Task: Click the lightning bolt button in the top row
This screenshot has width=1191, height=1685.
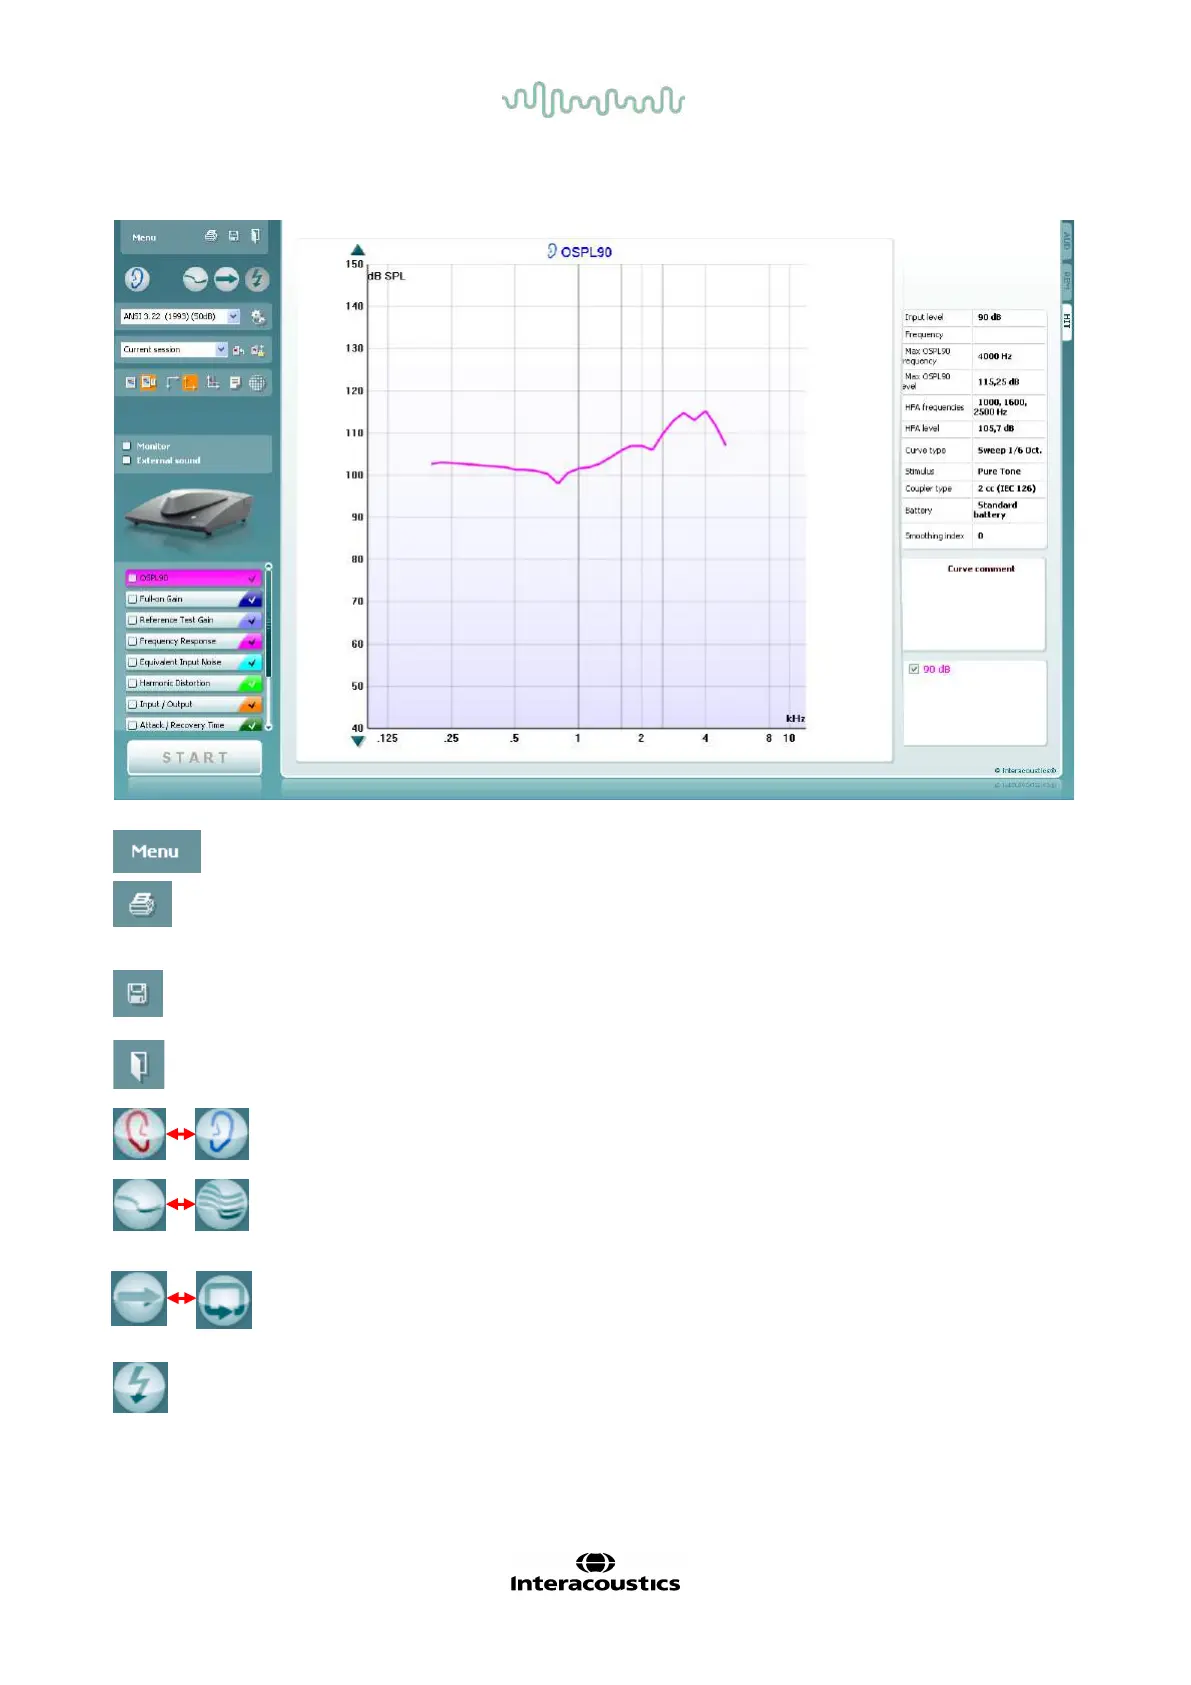Action: click(257, 279)
